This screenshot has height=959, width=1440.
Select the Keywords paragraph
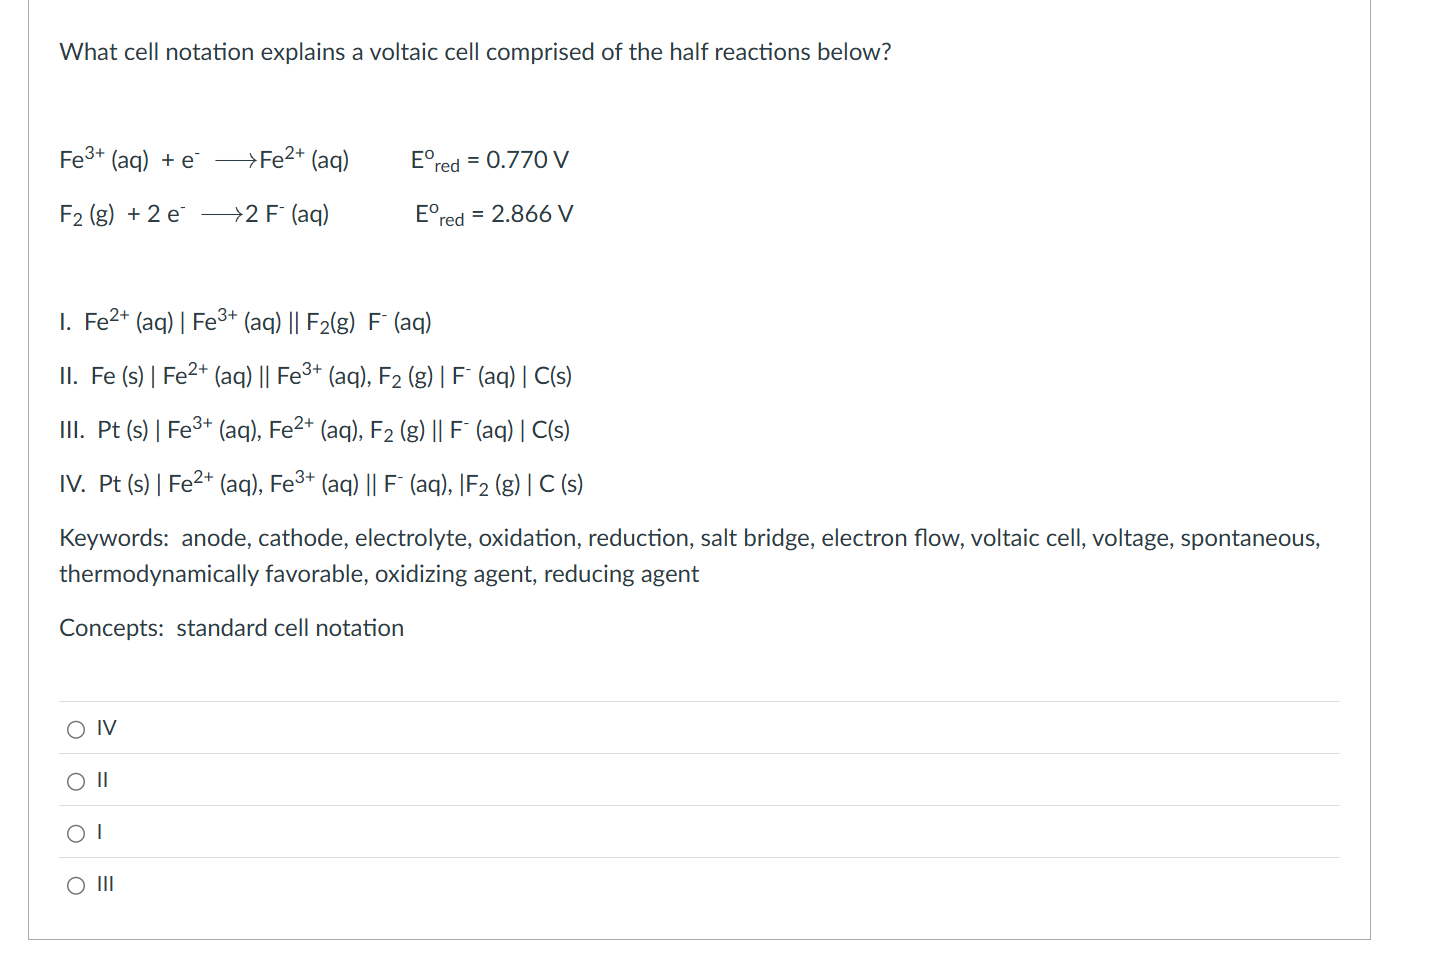[x=690, y=555]
